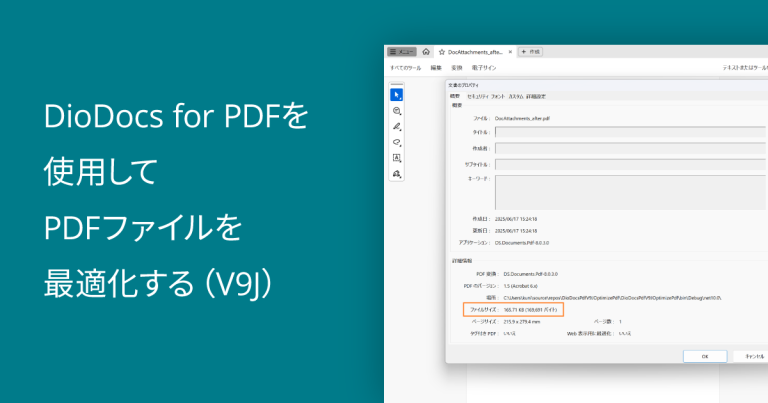Go to Acrobat home via house icon
Image resolution: width=768 pixels, height=403 pixels.
(426, 52)
